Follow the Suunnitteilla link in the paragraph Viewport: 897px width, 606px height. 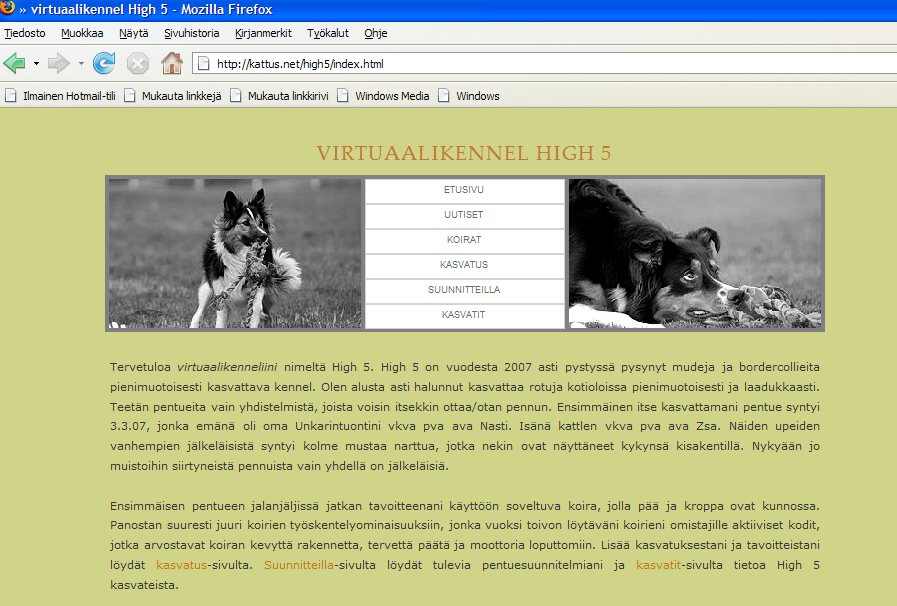pos(299,566)
